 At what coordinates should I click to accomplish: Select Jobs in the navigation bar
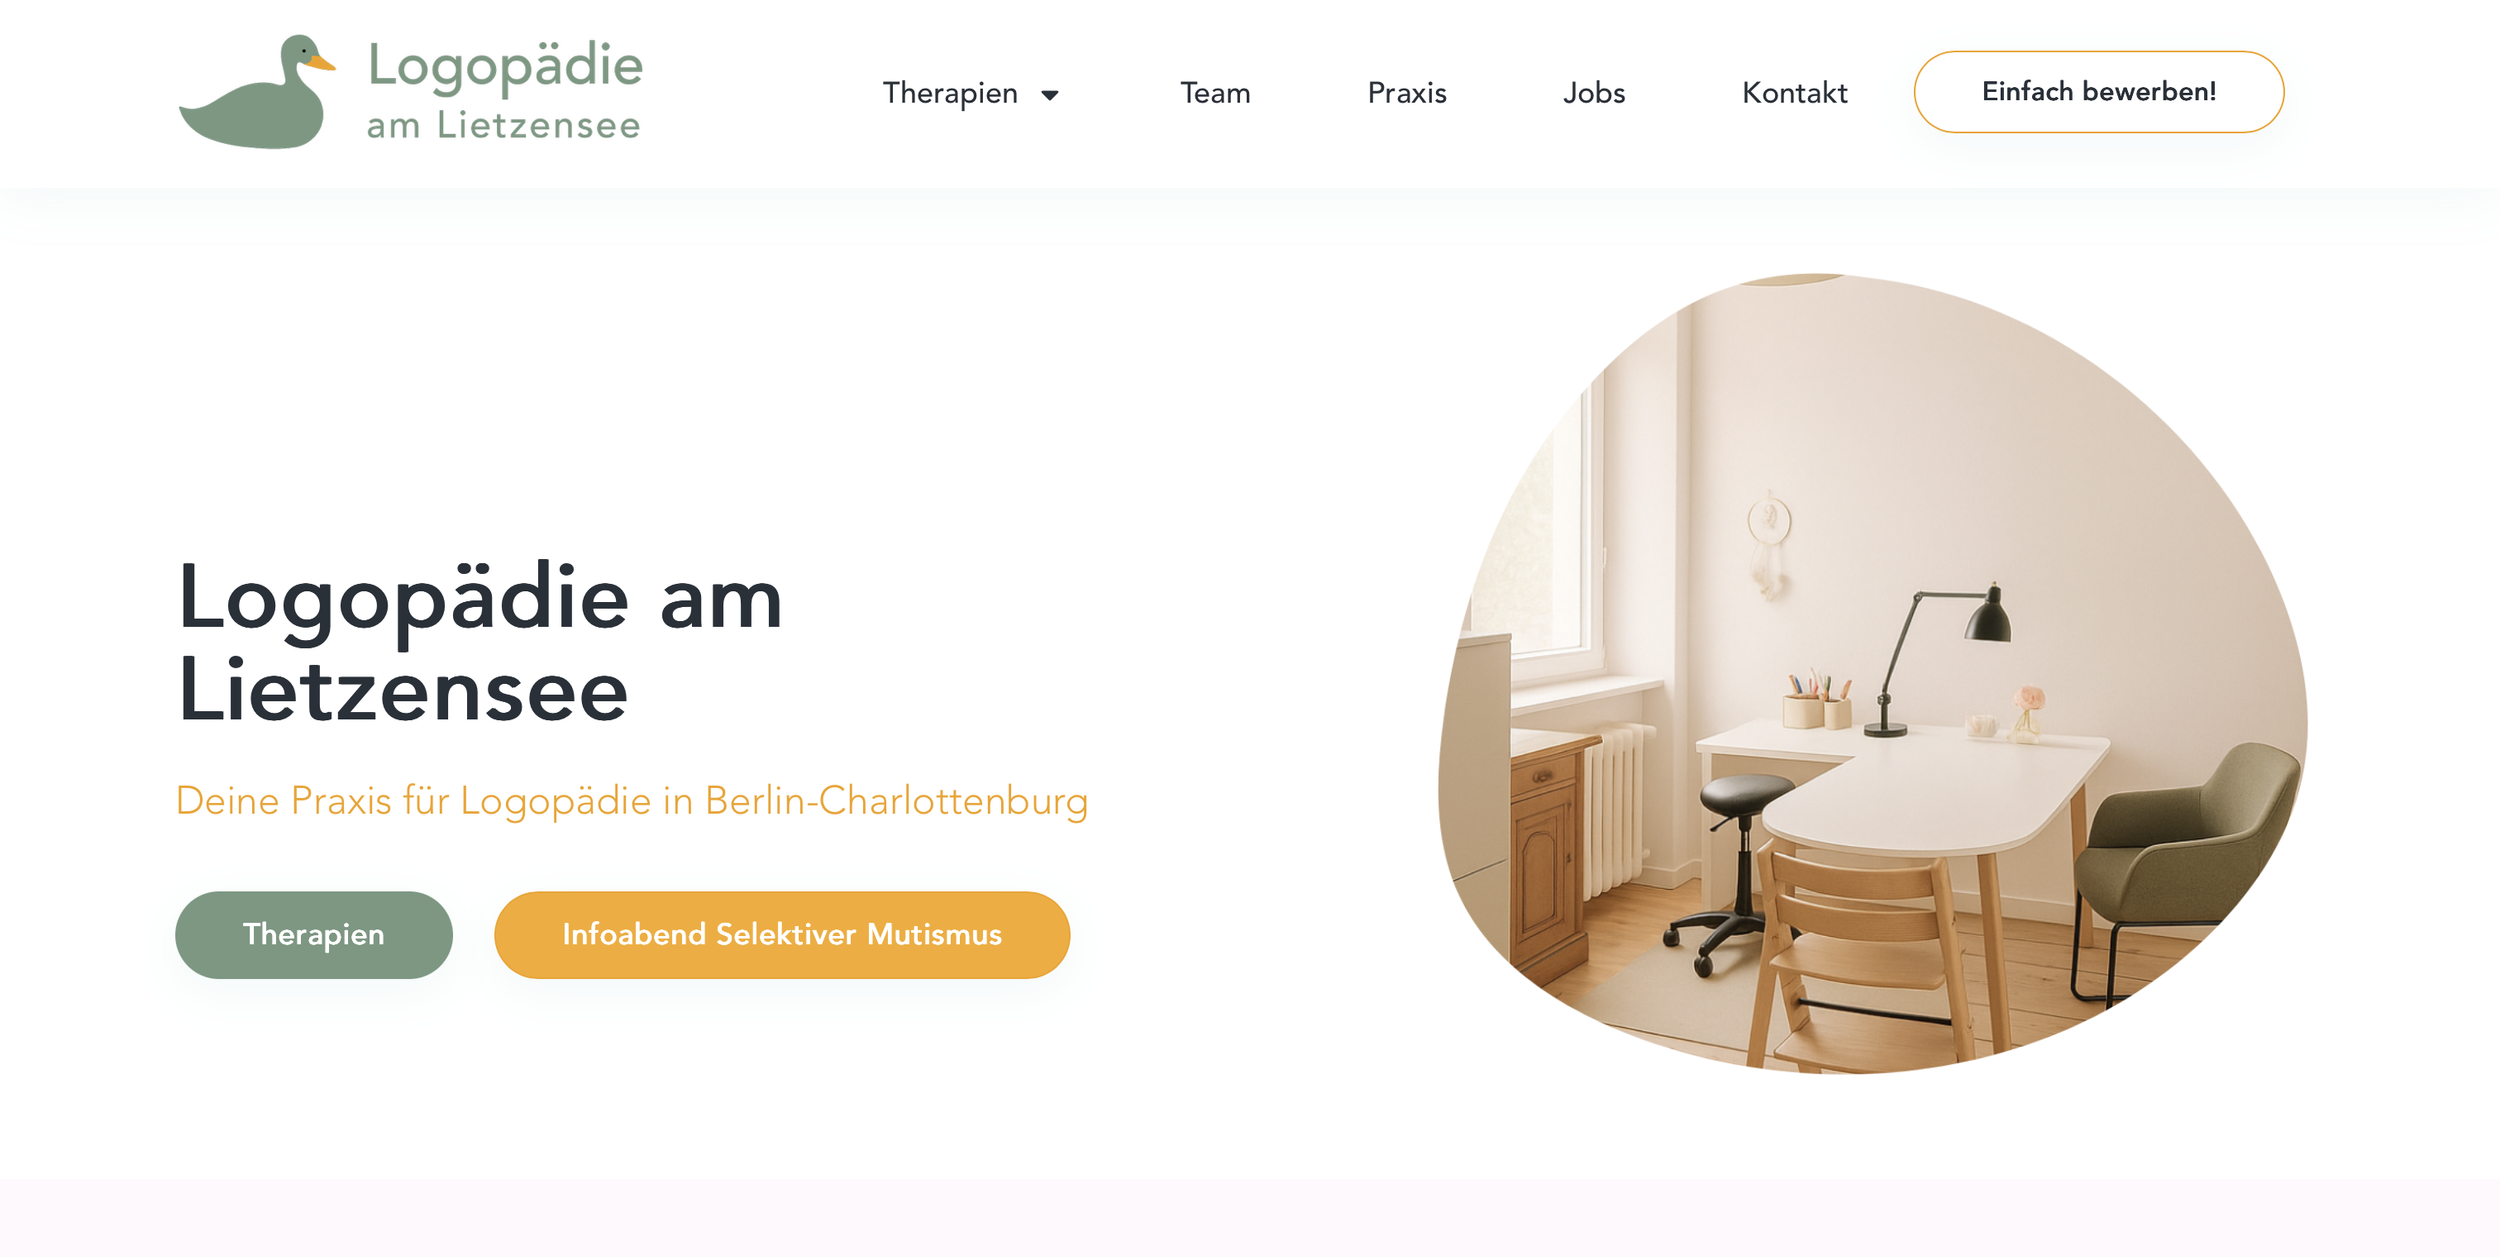[x=1594, y=93]
